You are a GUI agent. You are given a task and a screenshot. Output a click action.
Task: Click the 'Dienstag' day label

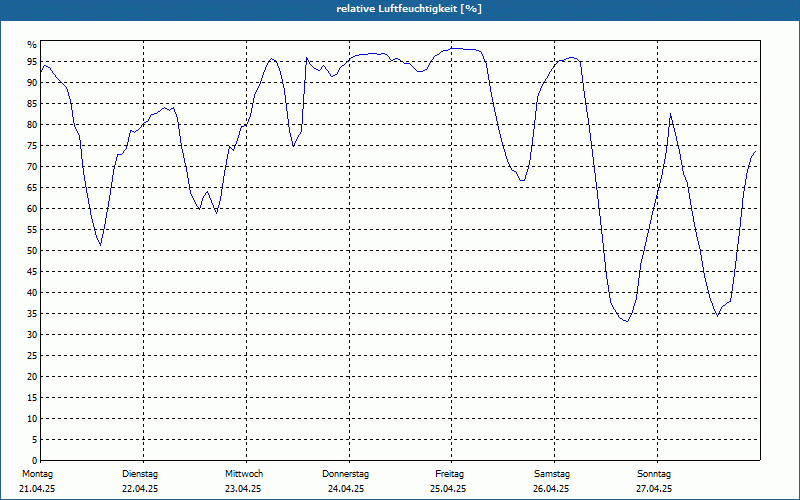pos(140,474)
